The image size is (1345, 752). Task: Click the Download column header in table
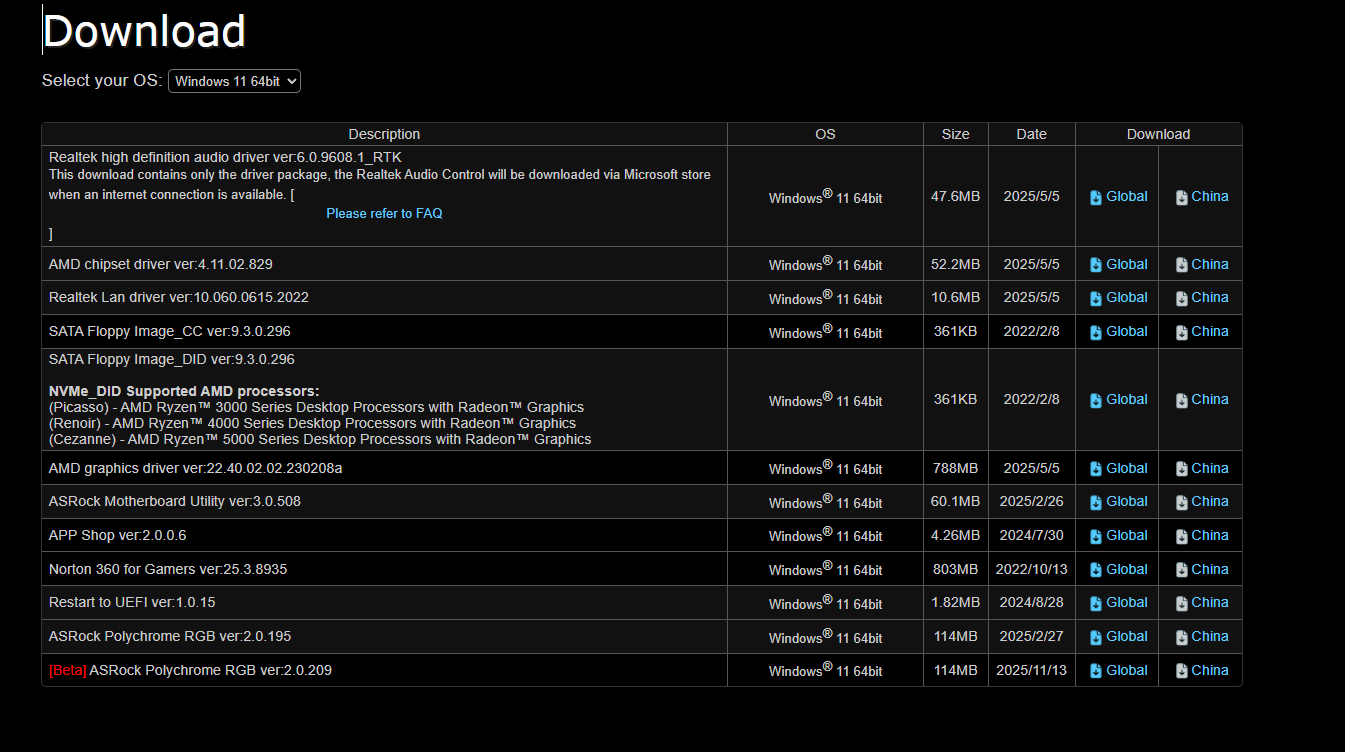pyautogui.click(x=1159, y=134)
